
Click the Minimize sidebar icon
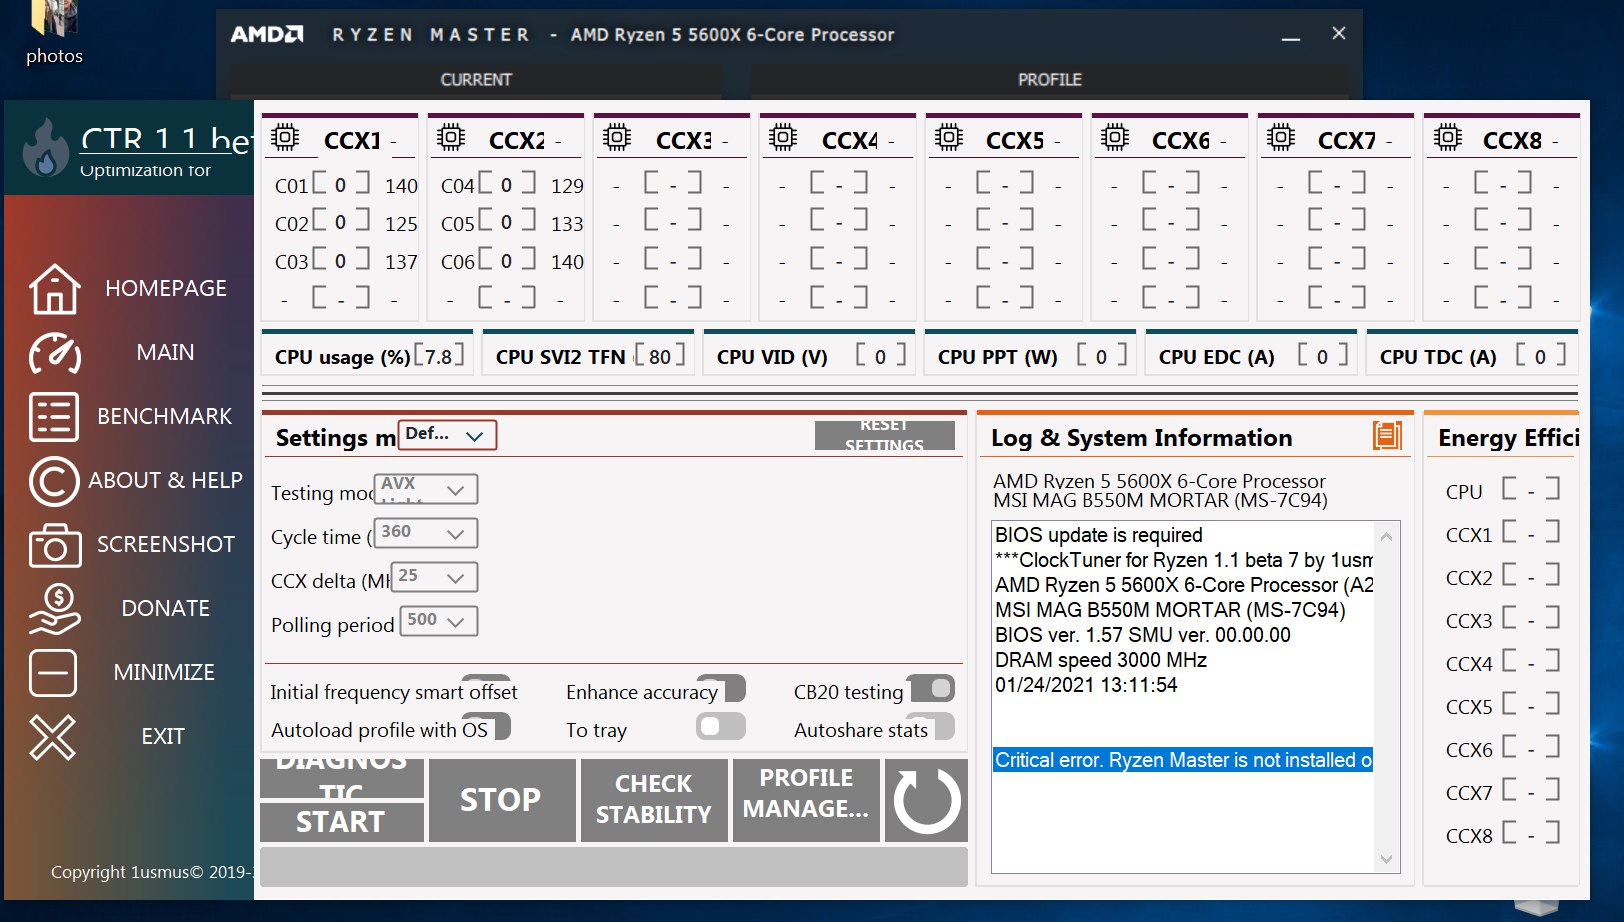[53, 673]
